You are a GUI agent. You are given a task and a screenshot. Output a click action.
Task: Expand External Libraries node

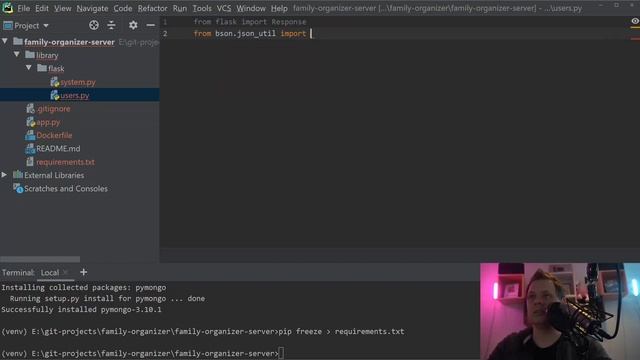4,175
